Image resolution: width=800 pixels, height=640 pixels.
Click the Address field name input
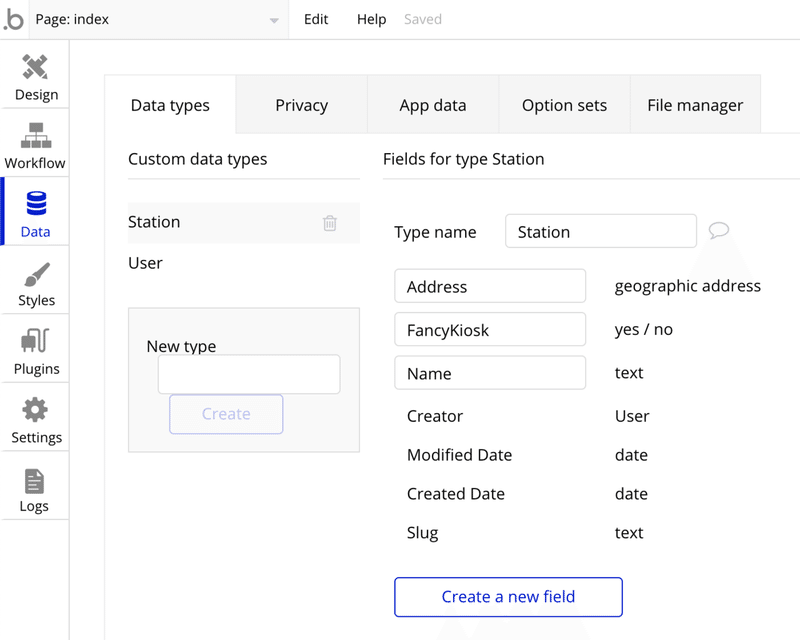tap(490, 286)
